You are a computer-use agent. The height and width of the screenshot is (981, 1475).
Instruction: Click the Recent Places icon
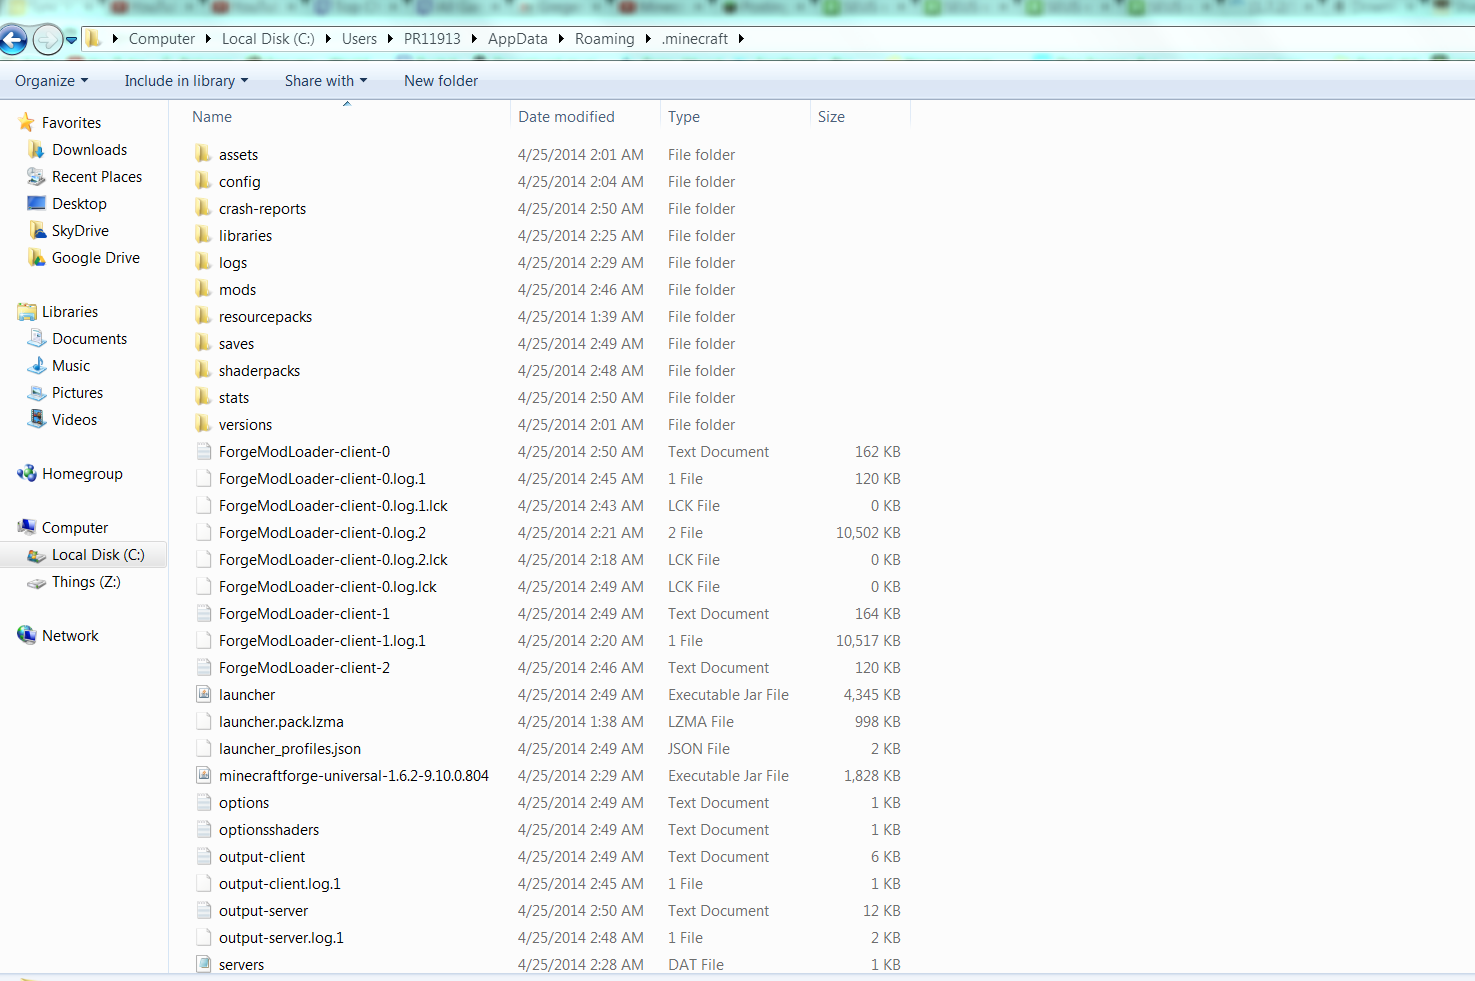tap(37, 177)
